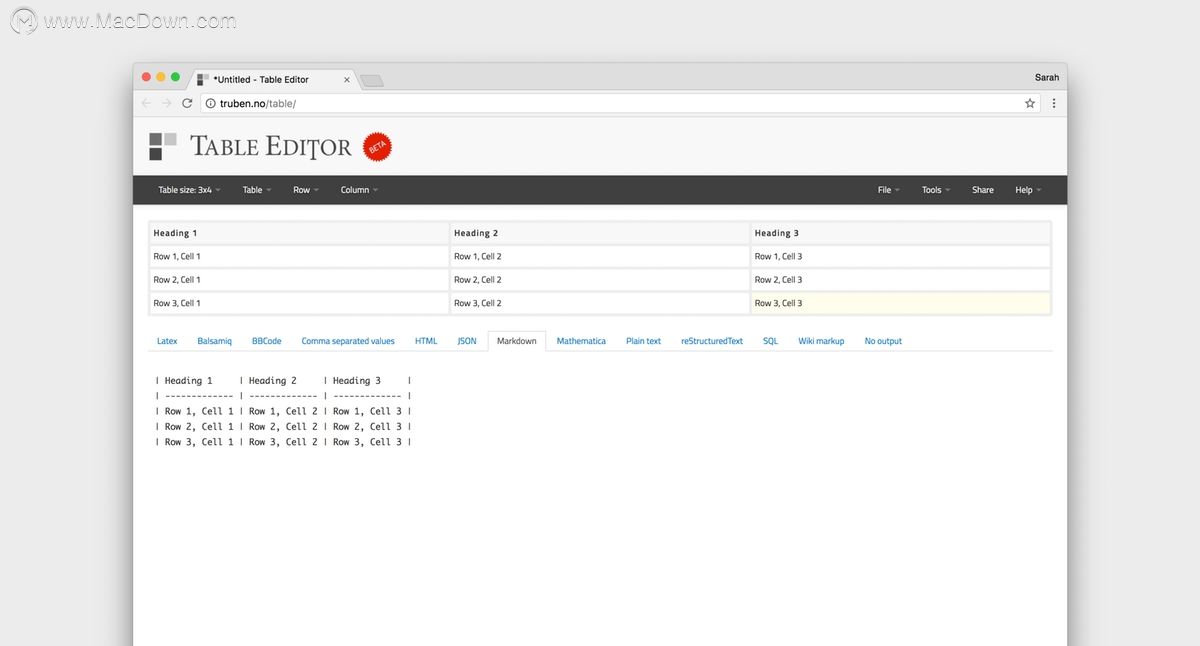Select the Row 2, Cell 3 table cell
The height and width of the screenshot is (646, 1200).
pos(900,280)
